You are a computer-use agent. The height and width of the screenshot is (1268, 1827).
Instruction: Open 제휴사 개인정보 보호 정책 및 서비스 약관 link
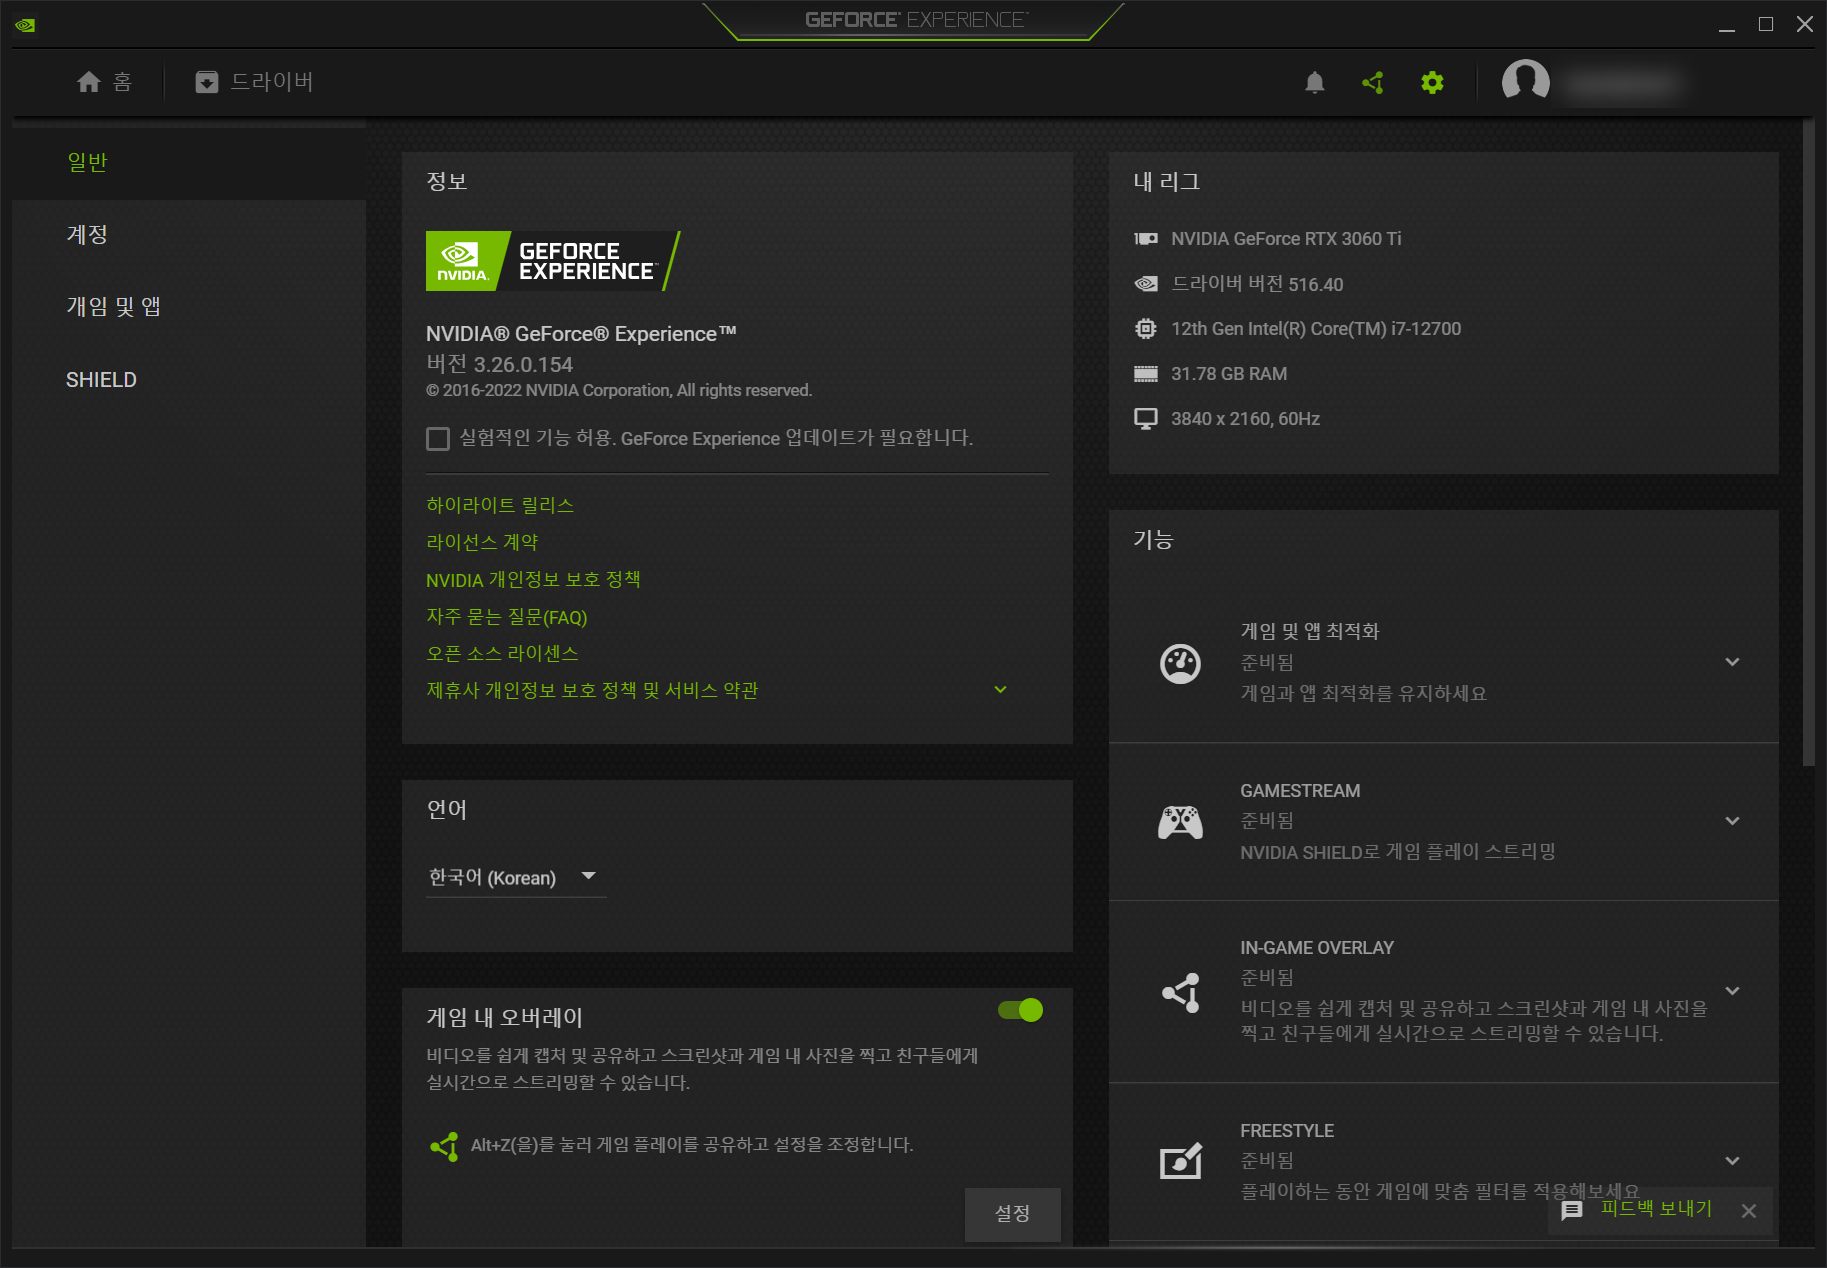[x=592, y=690]
